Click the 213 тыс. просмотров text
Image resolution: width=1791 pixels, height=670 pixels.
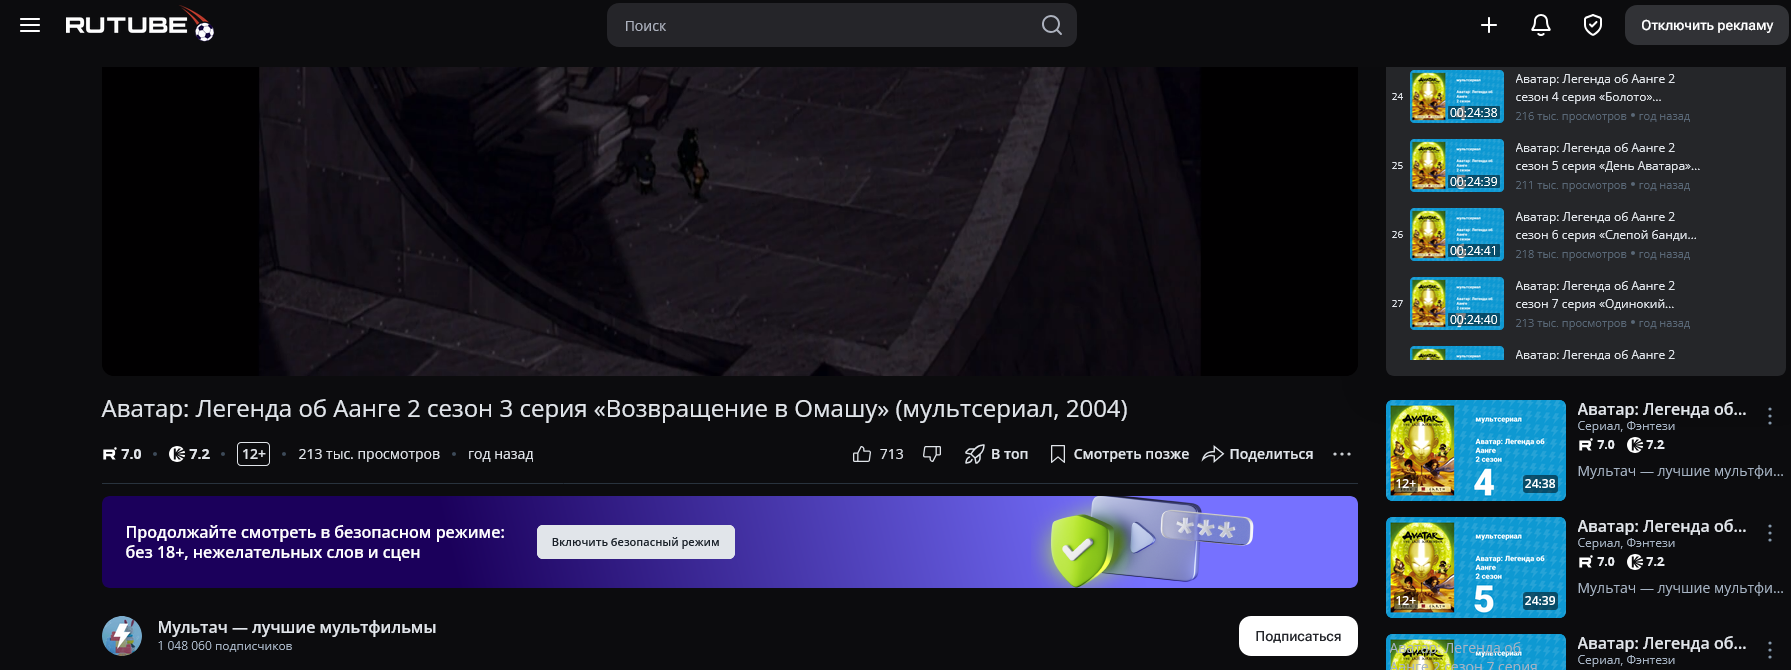point(369,454)
